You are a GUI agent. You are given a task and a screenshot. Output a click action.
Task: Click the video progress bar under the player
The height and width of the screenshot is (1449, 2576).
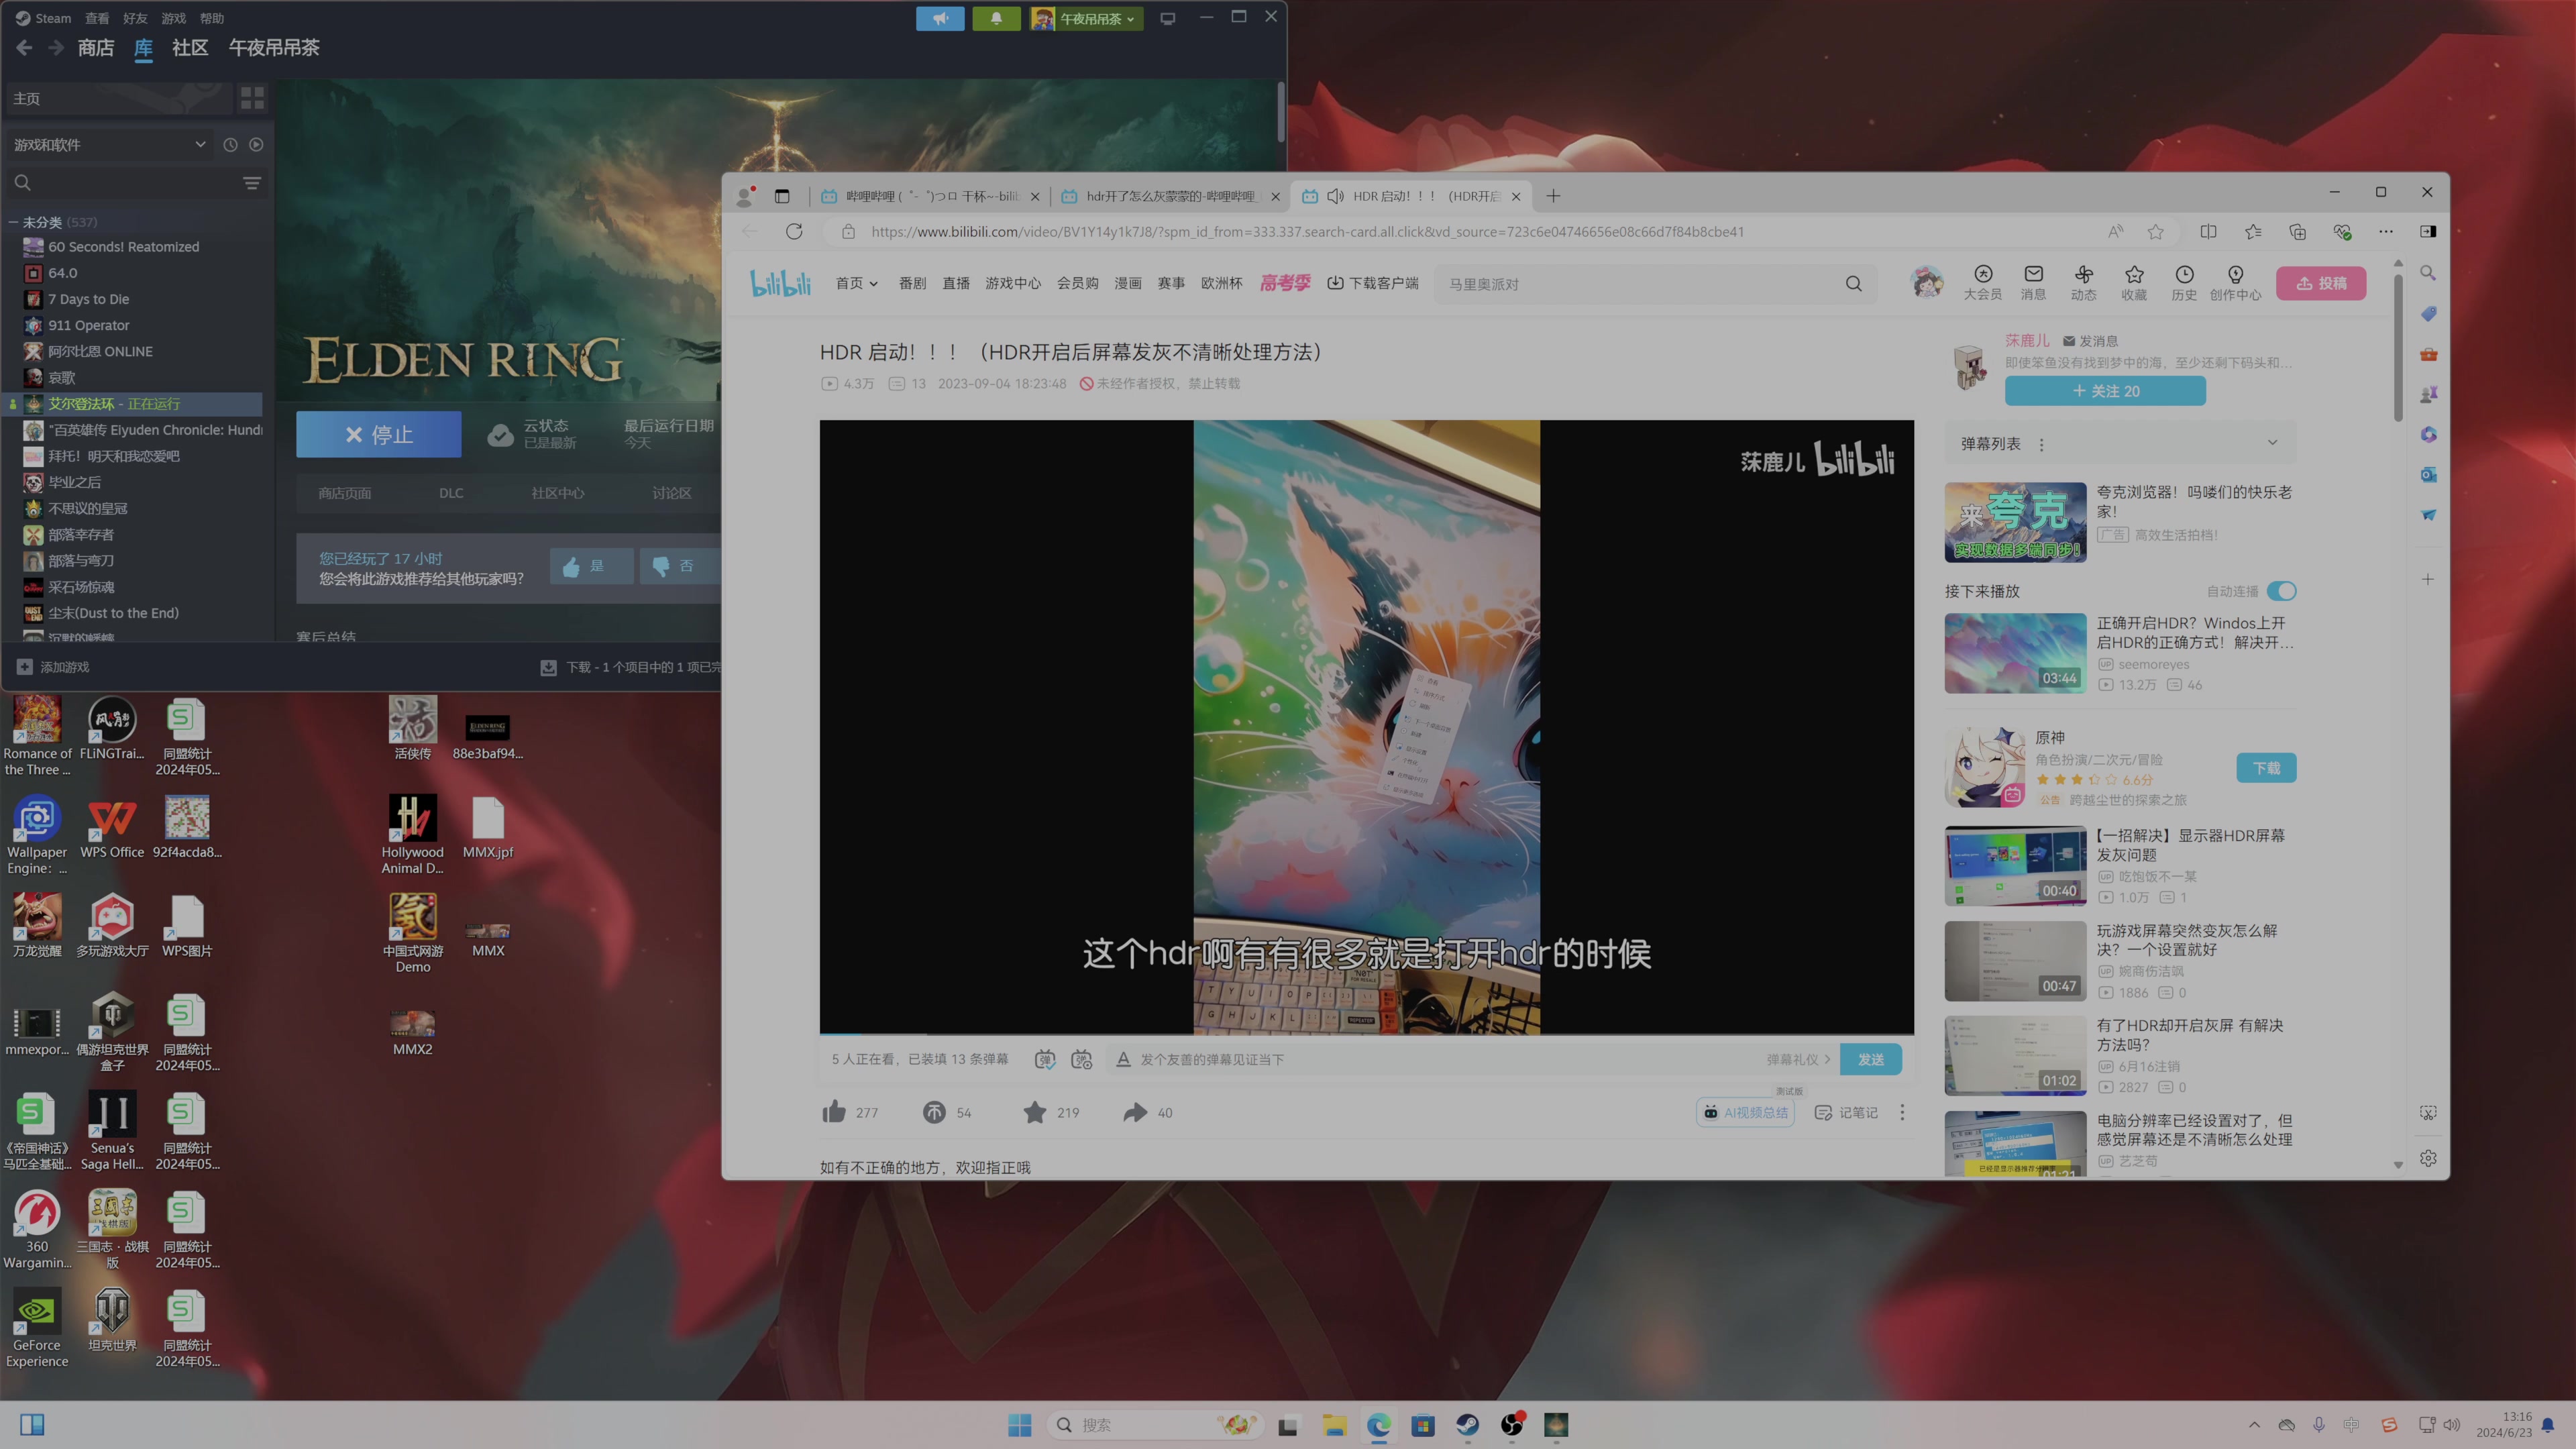1366,1033
